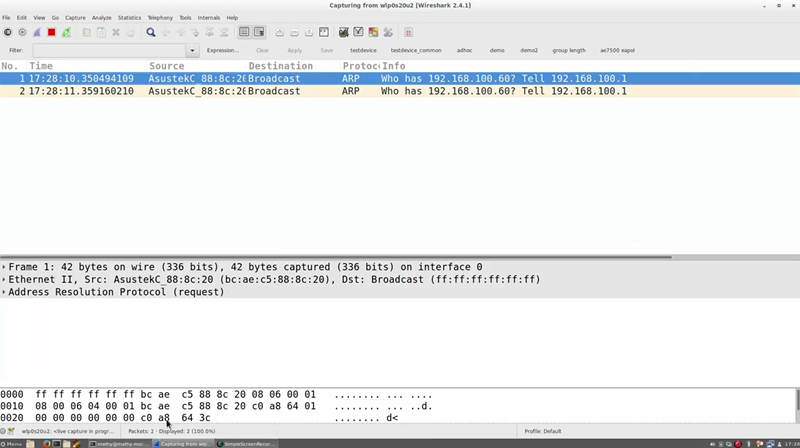The width and height of the screenshot is (800, 448).
Task: Click the Save filter button
Action: (327, 50)
